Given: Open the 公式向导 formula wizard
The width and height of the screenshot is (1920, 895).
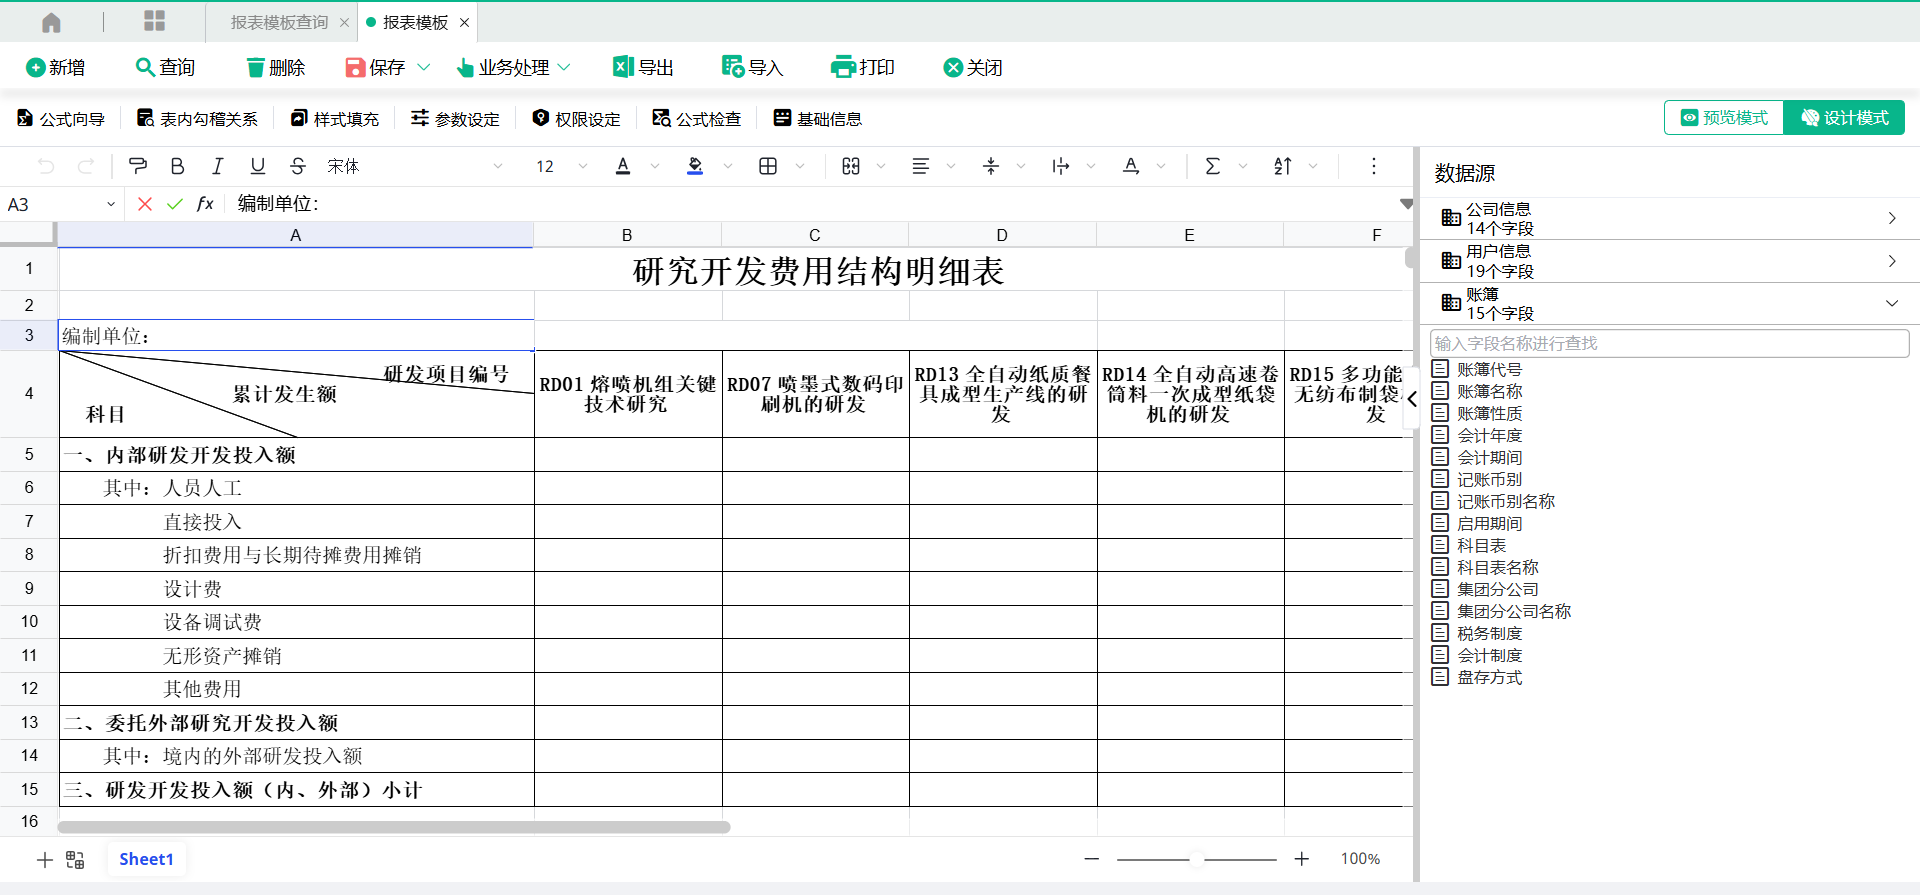Looking at the screenshot, I should 61,119.
